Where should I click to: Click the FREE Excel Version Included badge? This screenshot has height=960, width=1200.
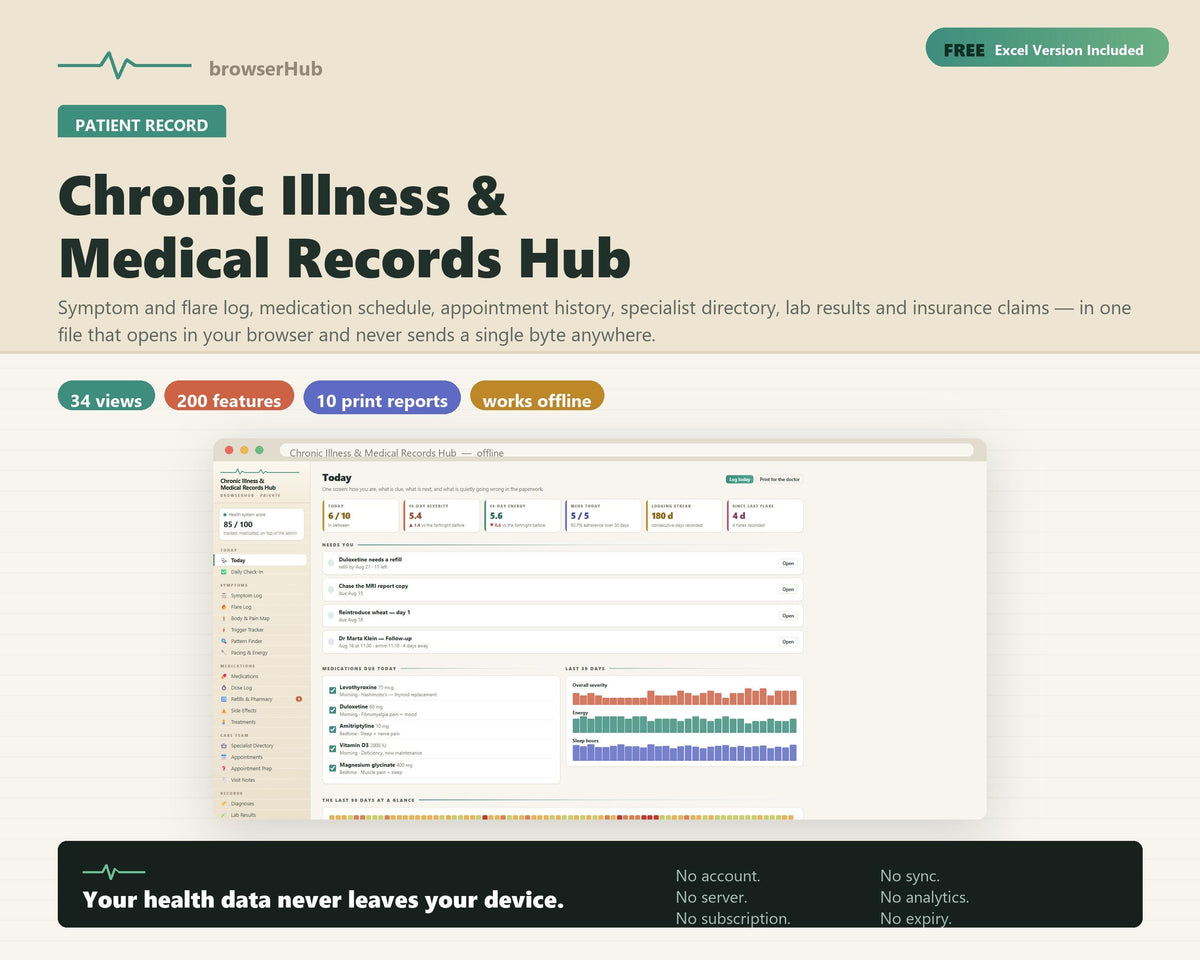click(1047, 47)
